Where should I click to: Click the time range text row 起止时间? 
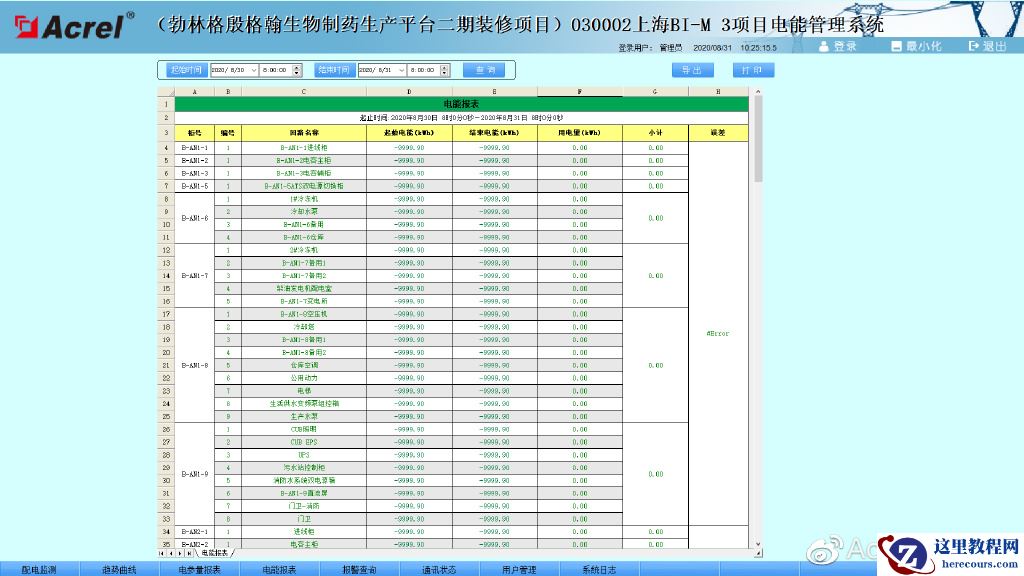462,118
